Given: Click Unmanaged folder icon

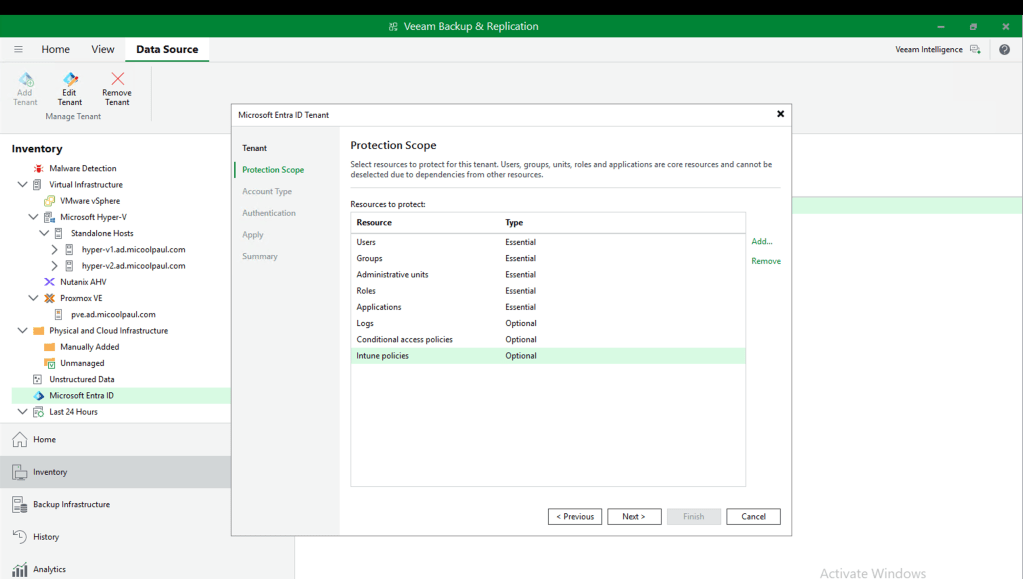Looking at the screenshot, I should [x=49, y=364].
